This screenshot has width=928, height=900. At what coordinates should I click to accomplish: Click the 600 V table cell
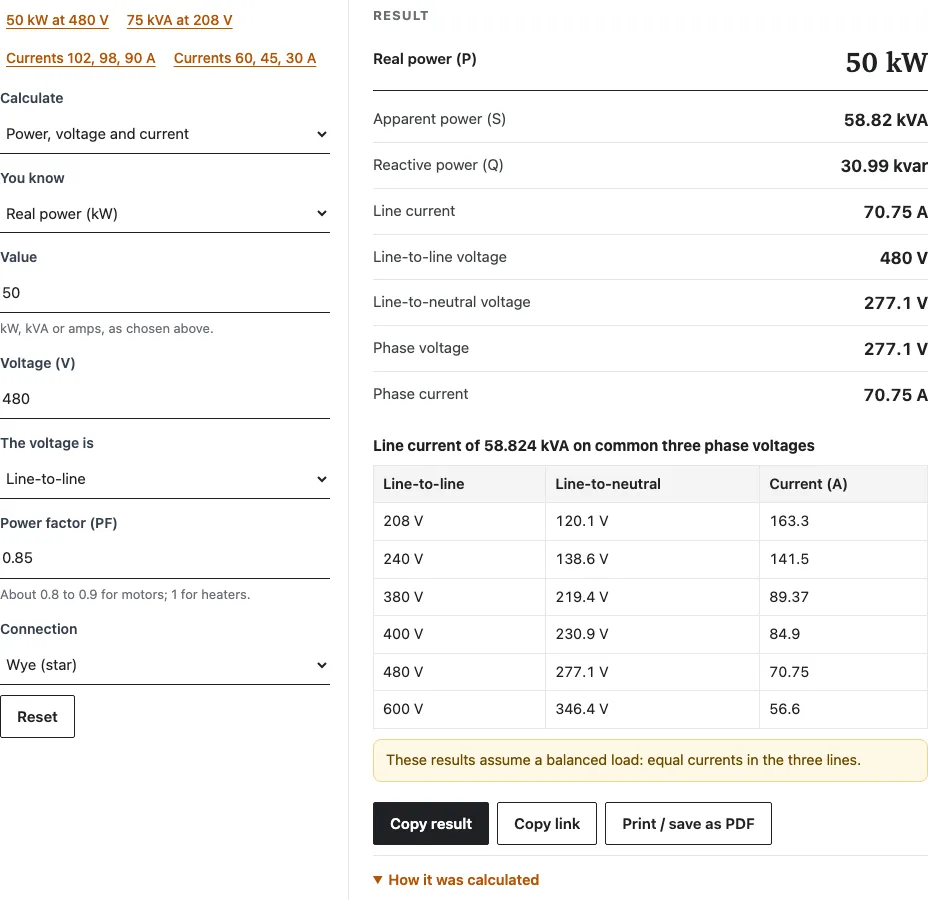pyautogui.click(x=459, y=709)
